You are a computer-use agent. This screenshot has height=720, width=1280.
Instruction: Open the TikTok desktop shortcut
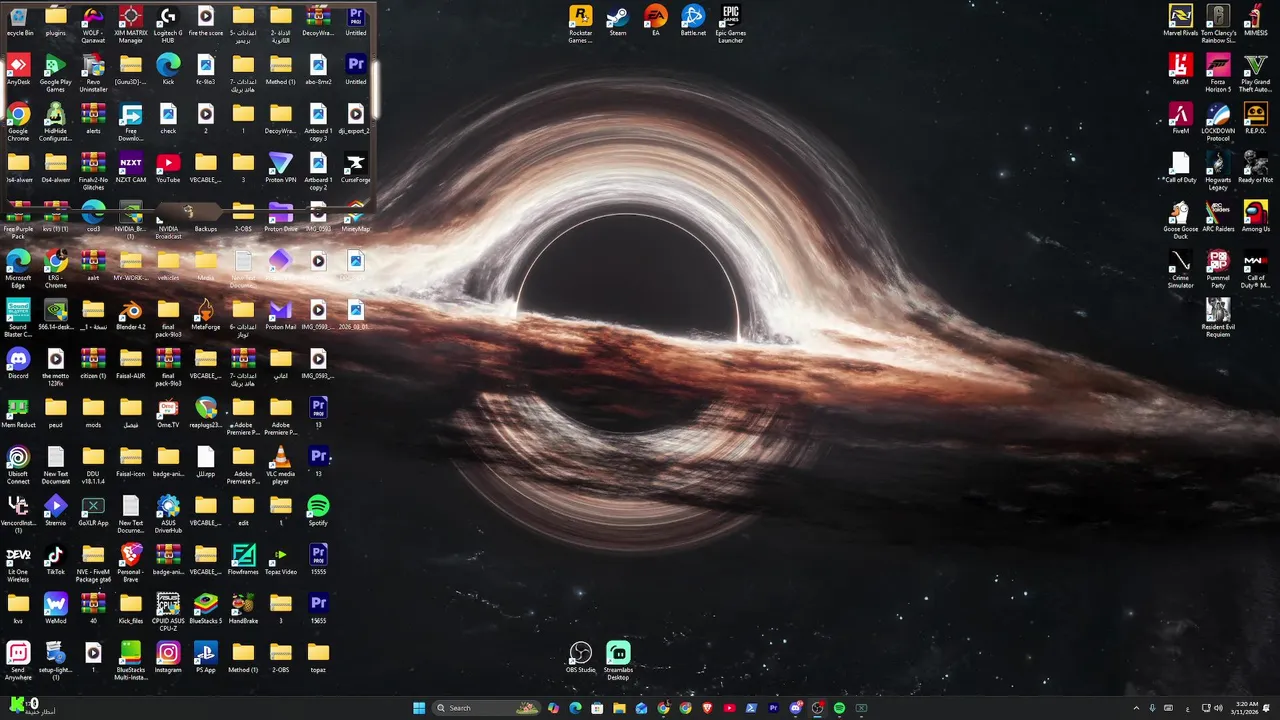pyautogui.click(x=56, y=561)
